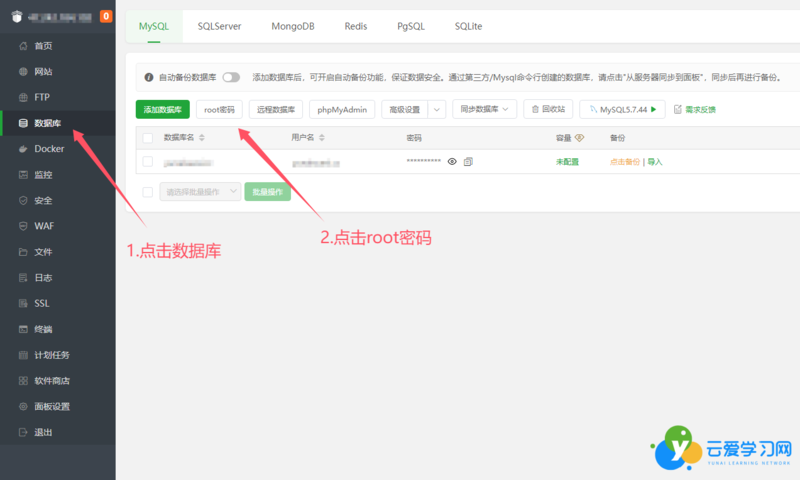Click the 点击备份 backup link
This screenshot has width=800, height=480.
point(624,162)
